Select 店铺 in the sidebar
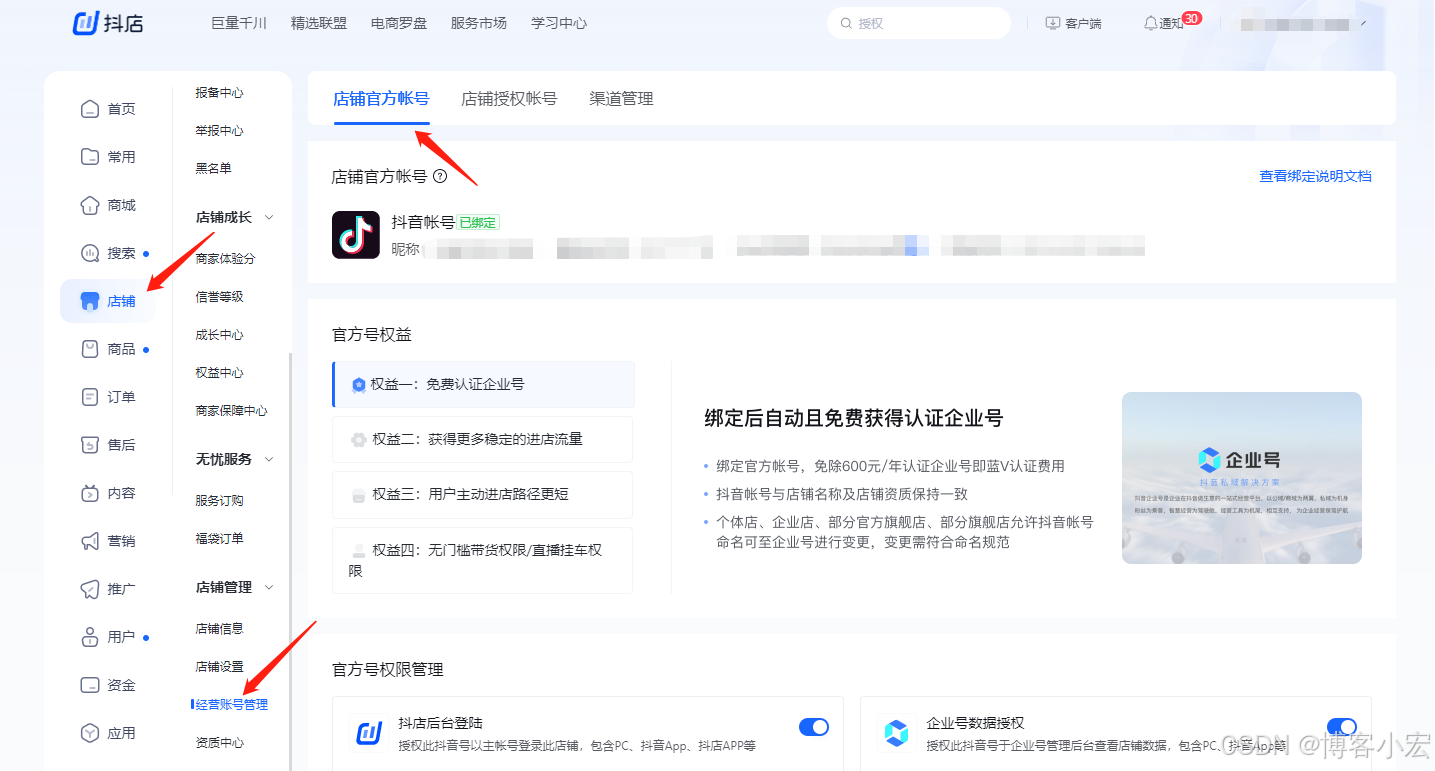Image resolution: width=1435 pixels, height=771 pixels. tap(108, 301)
